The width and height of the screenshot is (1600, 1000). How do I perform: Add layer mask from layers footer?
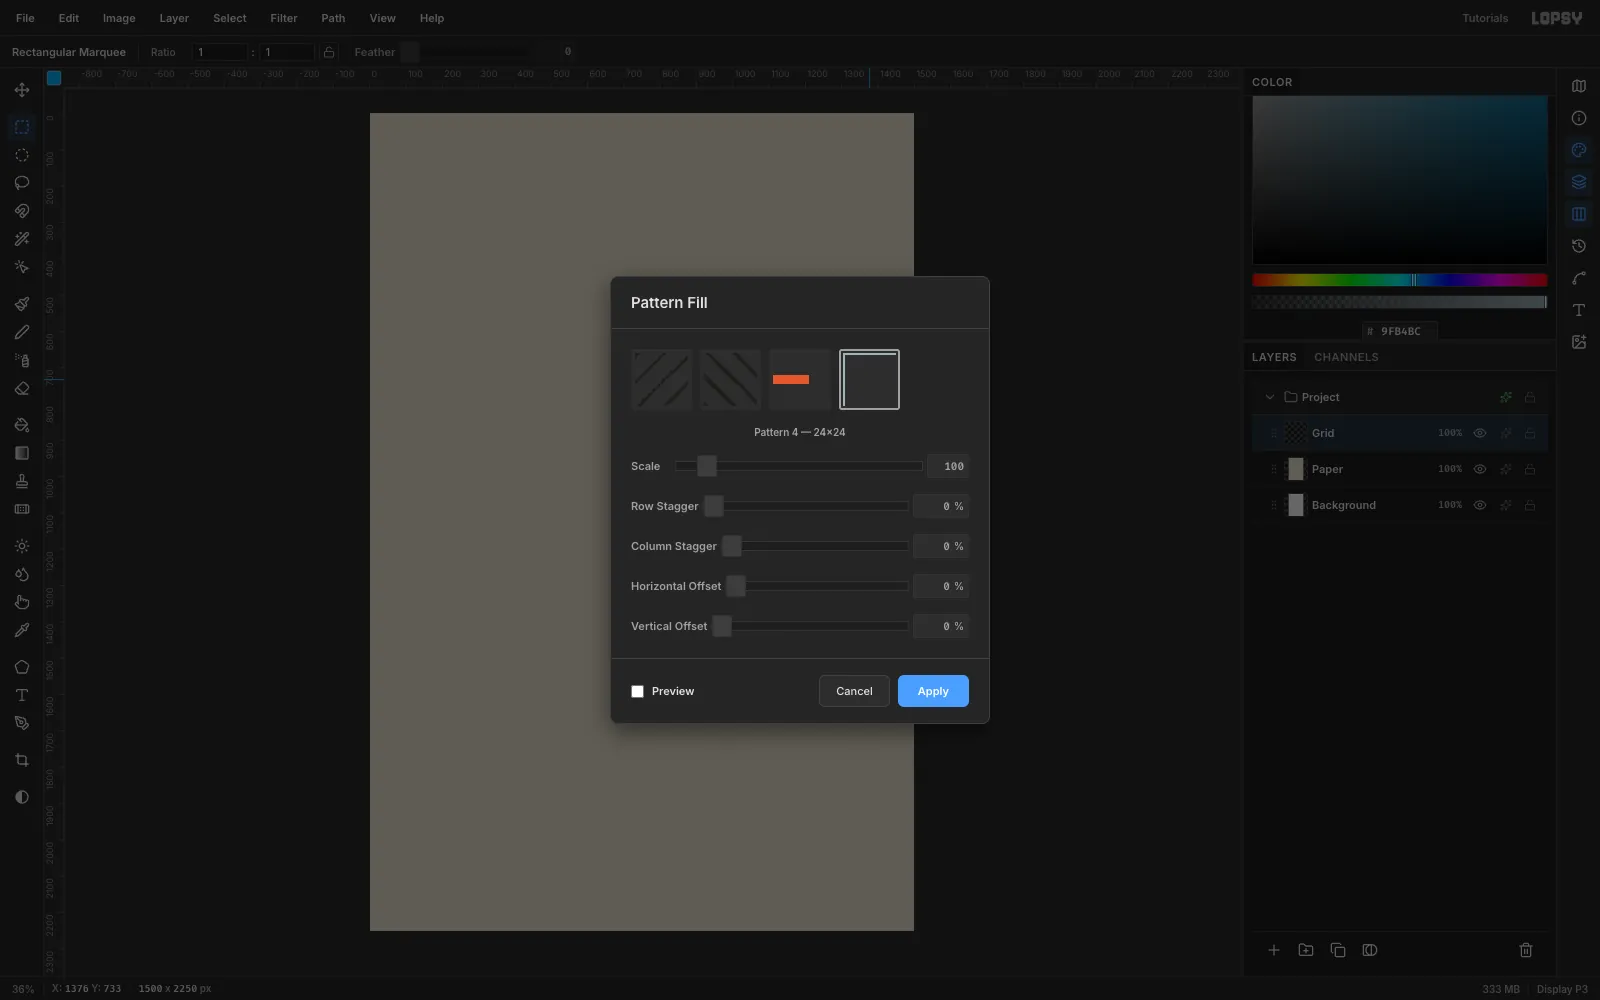(x=1370, y=950)
